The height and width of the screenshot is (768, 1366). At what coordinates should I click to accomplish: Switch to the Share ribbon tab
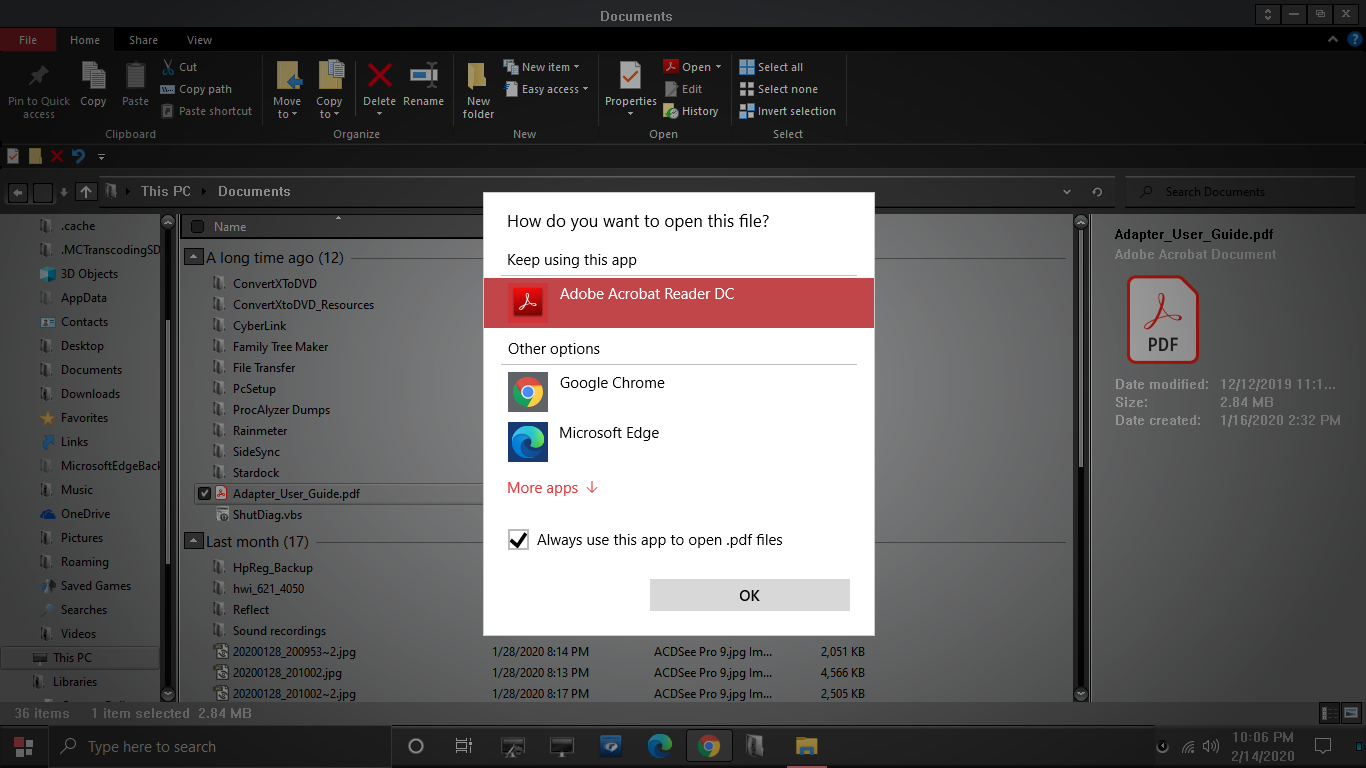coord(143,40)
